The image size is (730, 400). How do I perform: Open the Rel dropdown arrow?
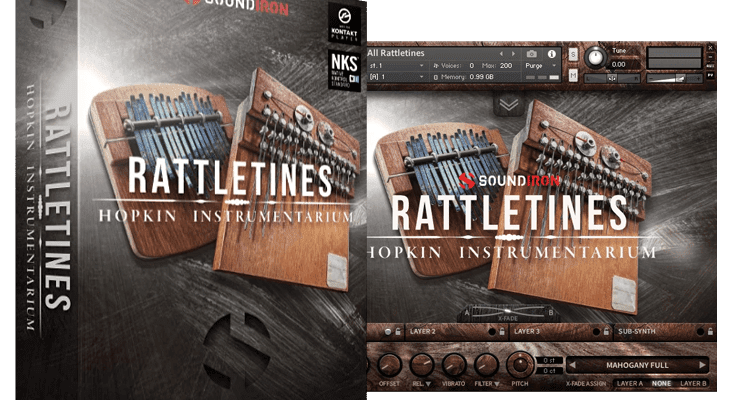click(x=430, y=383)
